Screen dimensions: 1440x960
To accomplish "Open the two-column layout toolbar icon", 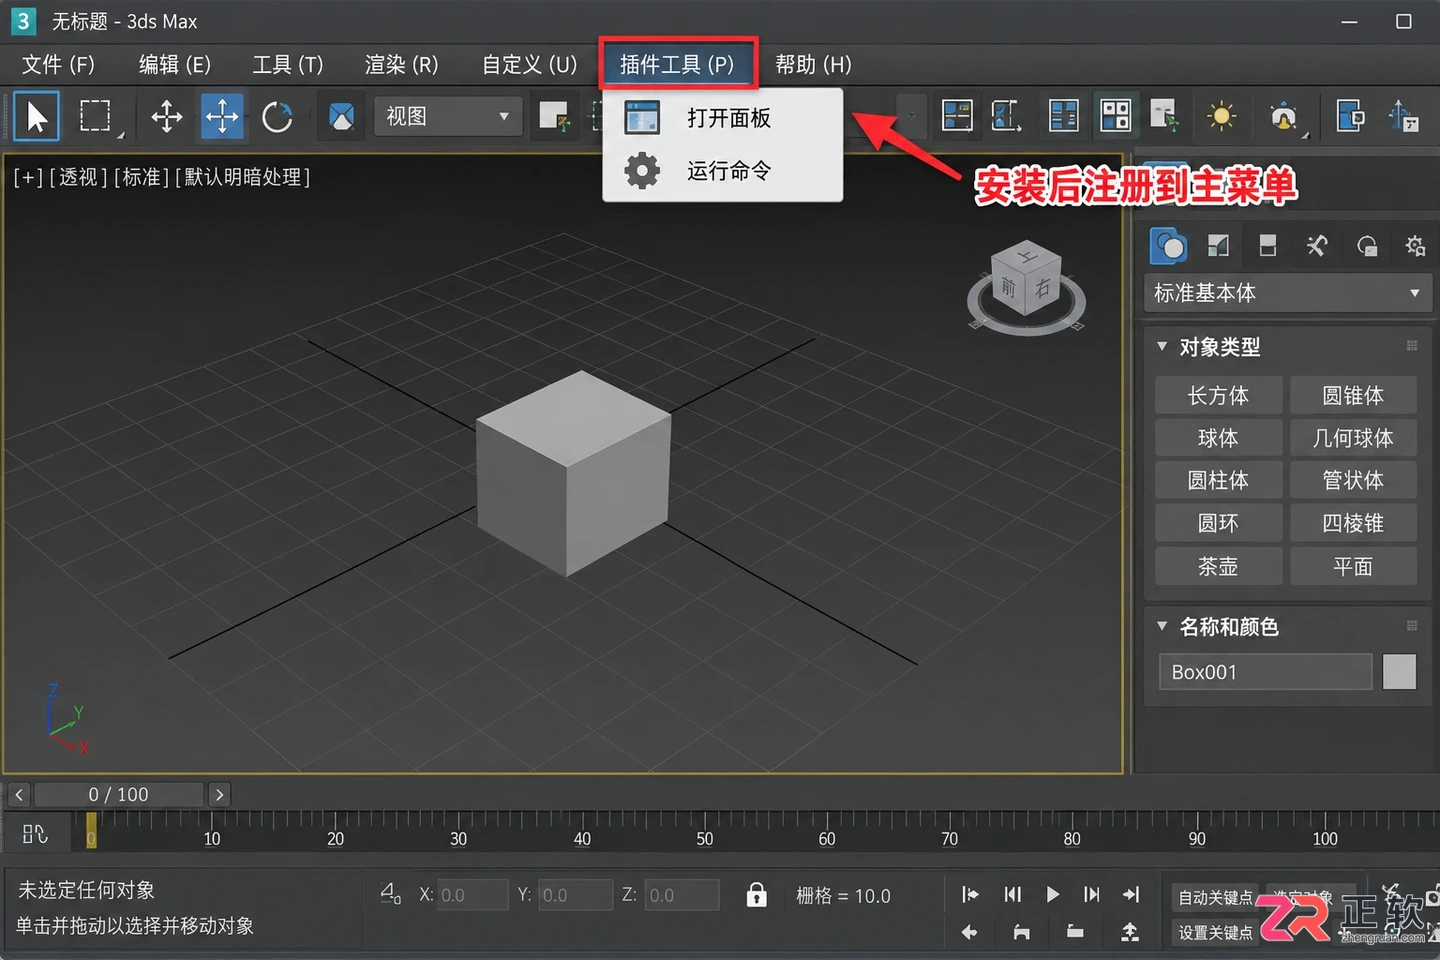I will pyautogui.click(x=1063, y=117).
